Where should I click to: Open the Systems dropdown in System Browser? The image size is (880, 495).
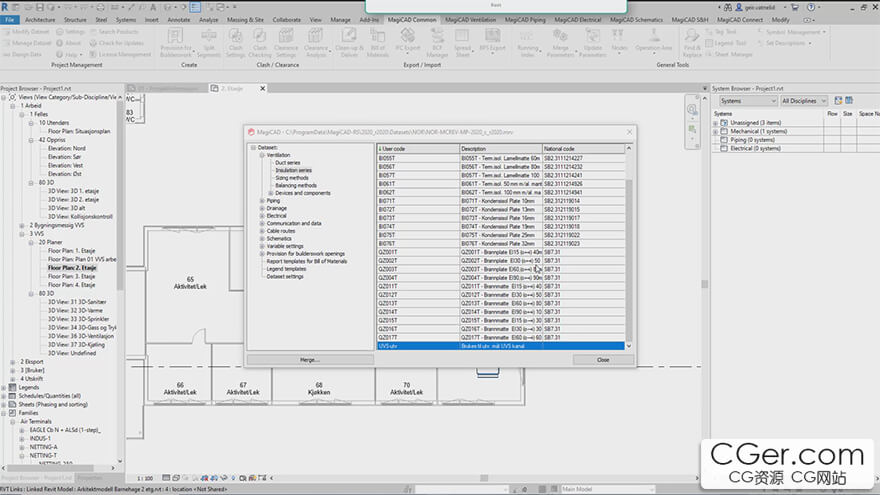tap(748, 101)
